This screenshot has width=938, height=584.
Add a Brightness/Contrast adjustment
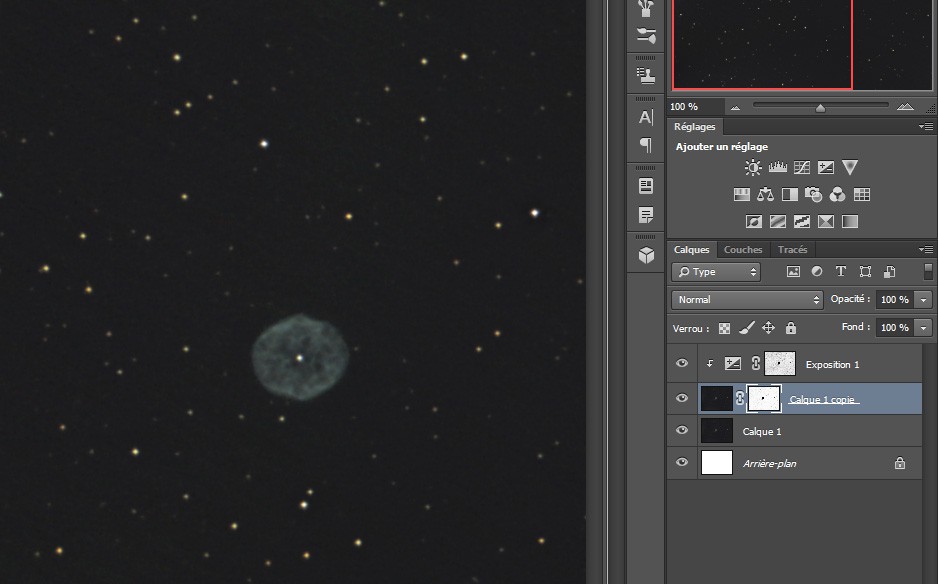tap(752, 168)
